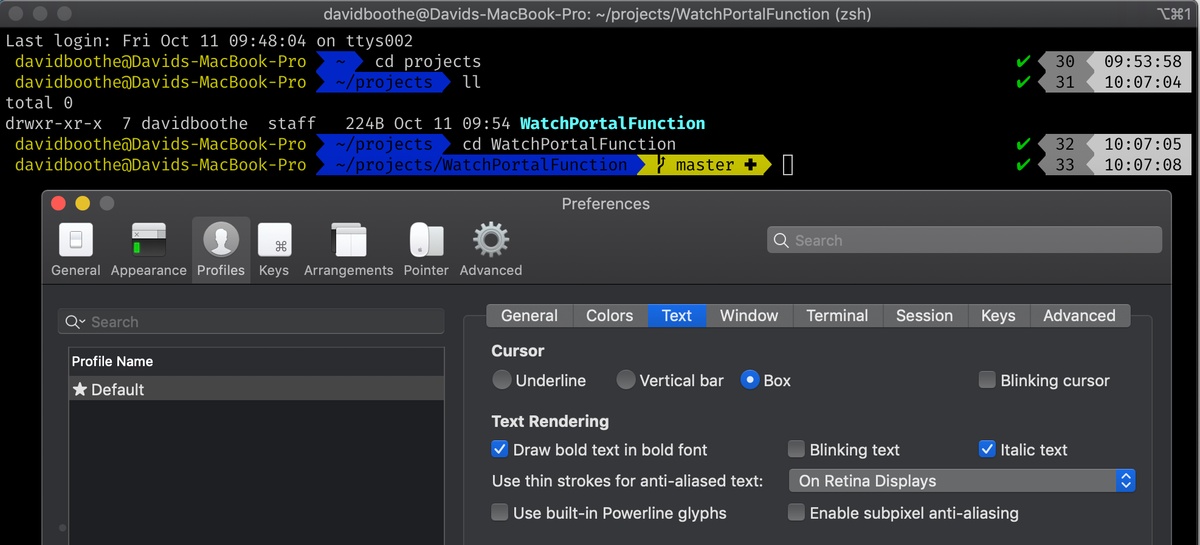Open the thin strokes On Retina Displays dropdown
Image resolution: width=1200 pixels, height=545 pixels.
(x=962, y=481)
